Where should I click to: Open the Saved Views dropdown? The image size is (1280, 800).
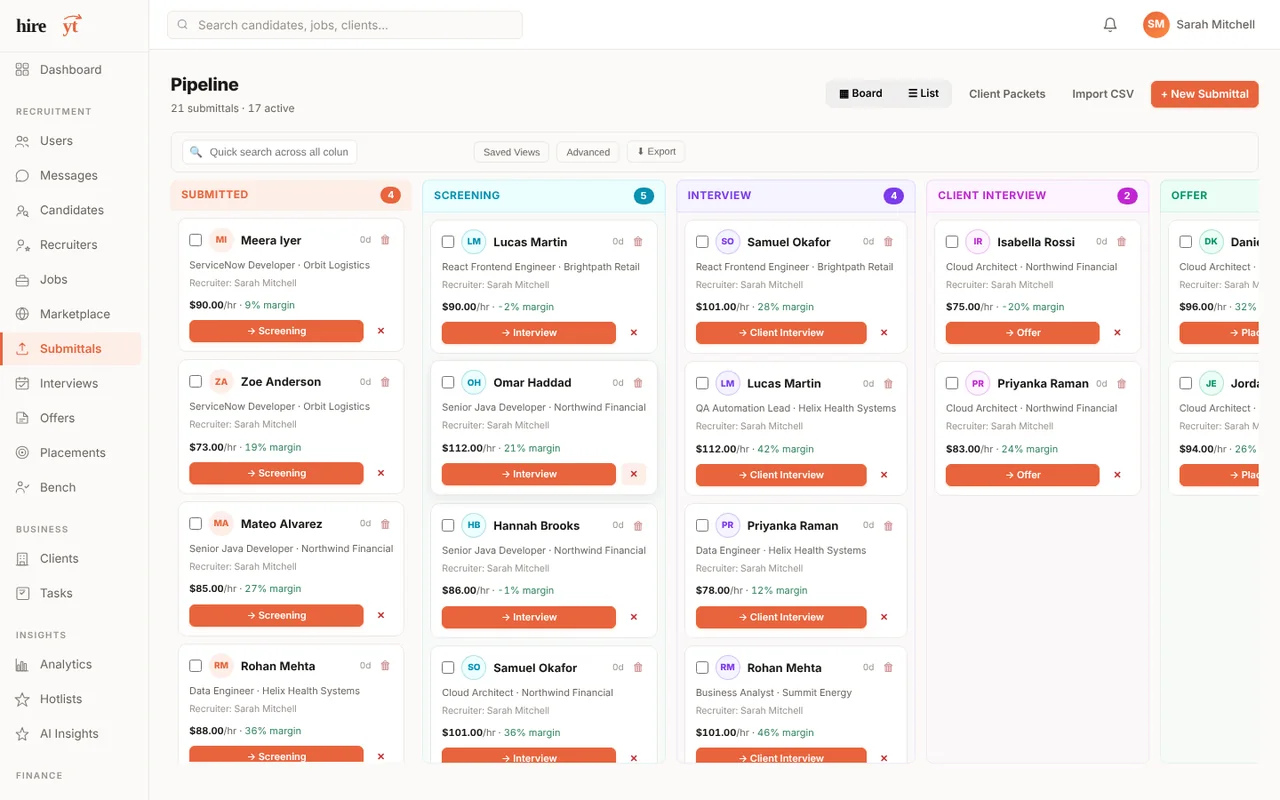click(511, 152)
